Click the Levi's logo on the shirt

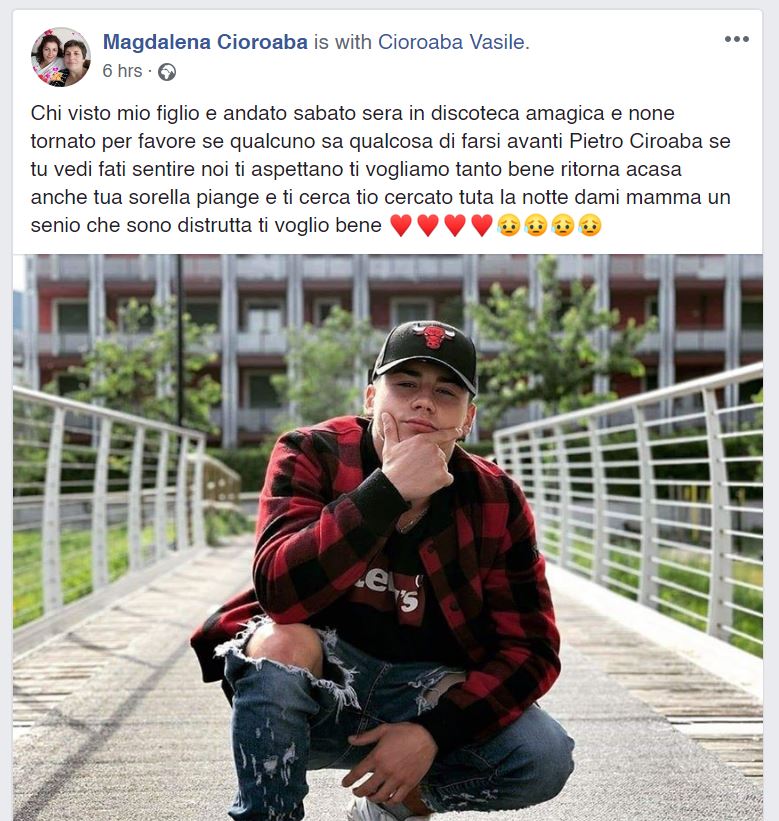[x=391, y=587]
